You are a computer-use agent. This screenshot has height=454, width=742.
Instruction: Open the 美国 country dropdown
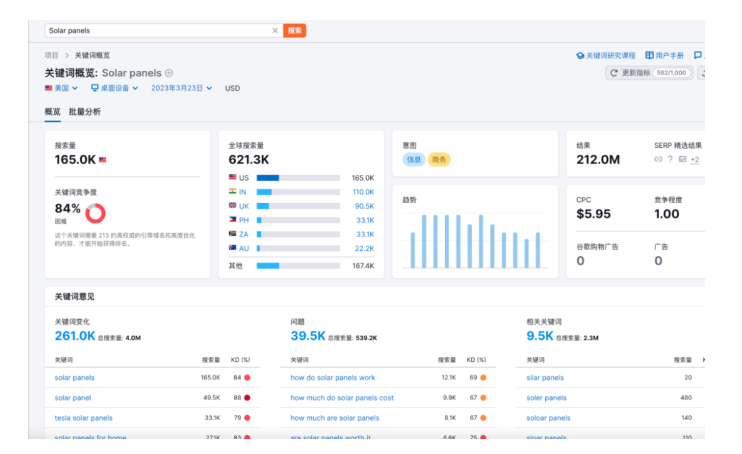(x=61, y=88)
